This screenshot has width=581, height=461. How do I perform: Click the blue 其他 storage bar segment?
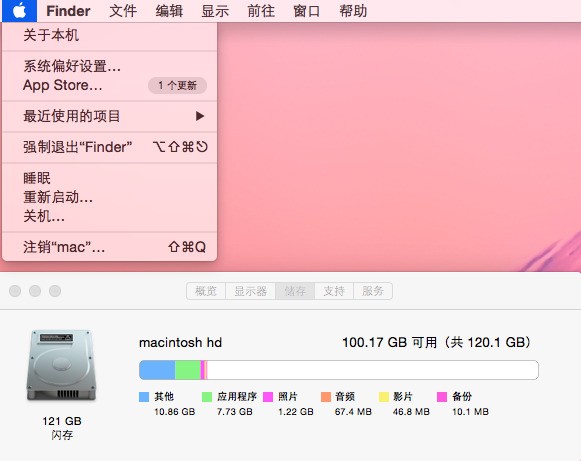tap(157, 370)
